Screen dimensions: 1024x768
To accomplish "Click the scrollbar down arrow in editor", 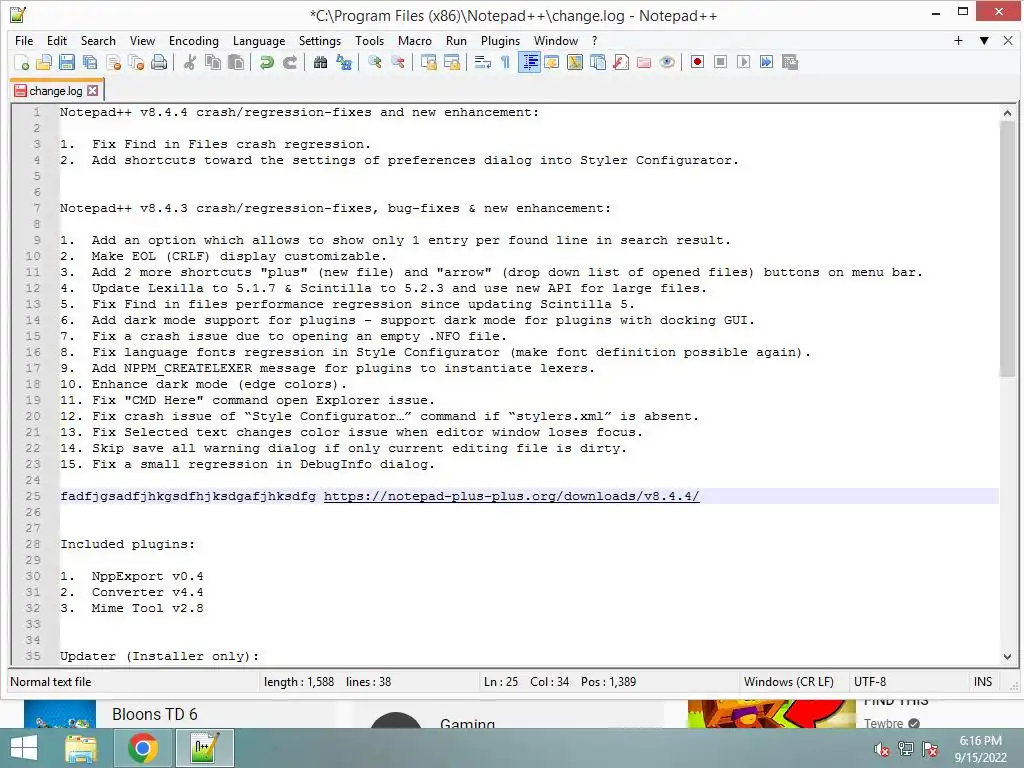I will coord(1007,657).
